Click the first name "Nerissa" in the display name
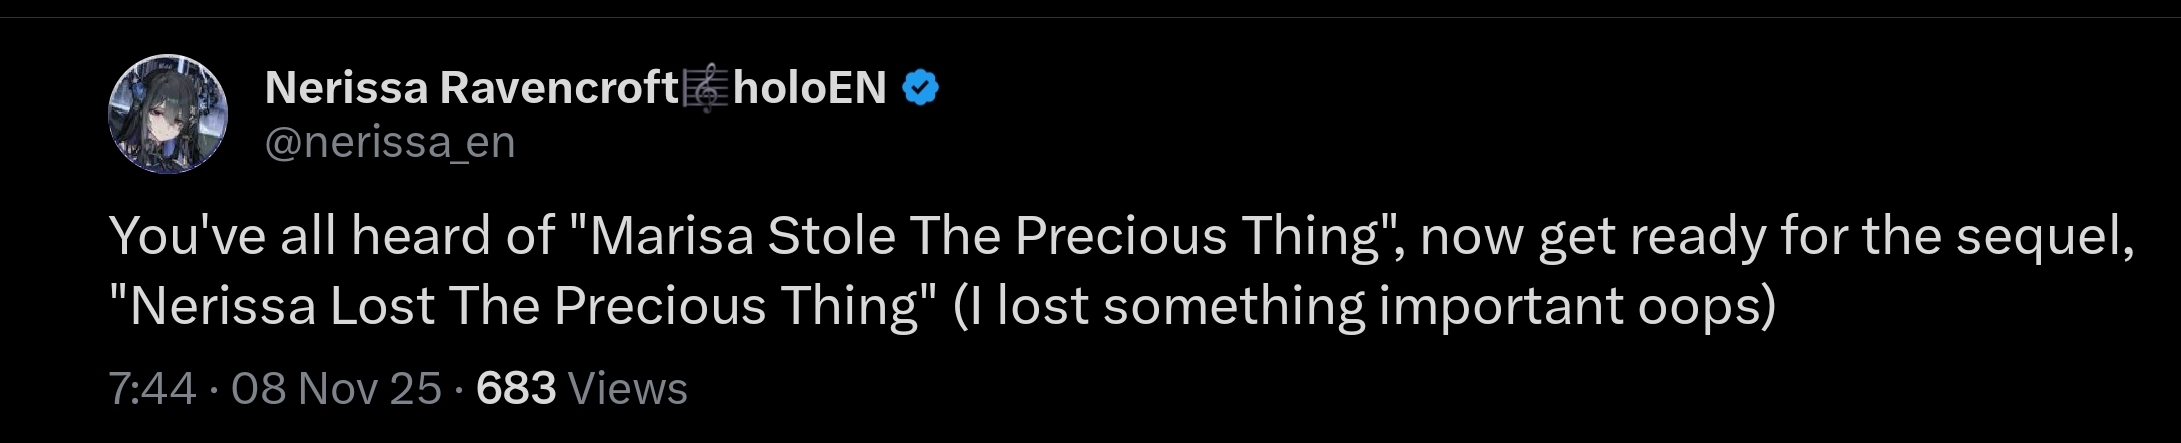 coord(346,89)
